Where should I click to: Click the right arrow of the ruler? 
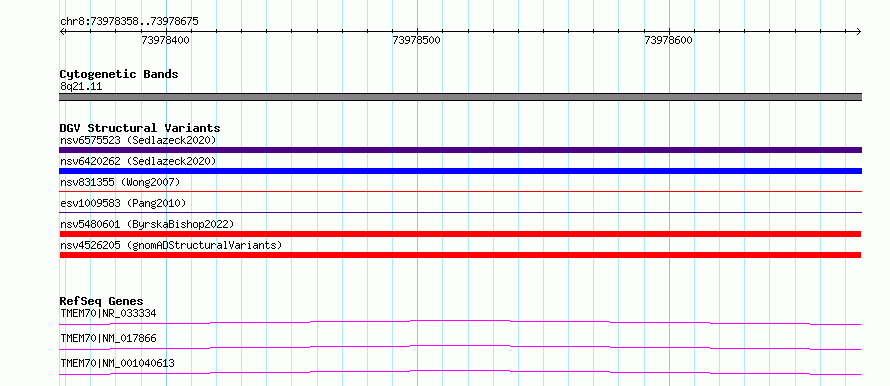click(858, 31)
